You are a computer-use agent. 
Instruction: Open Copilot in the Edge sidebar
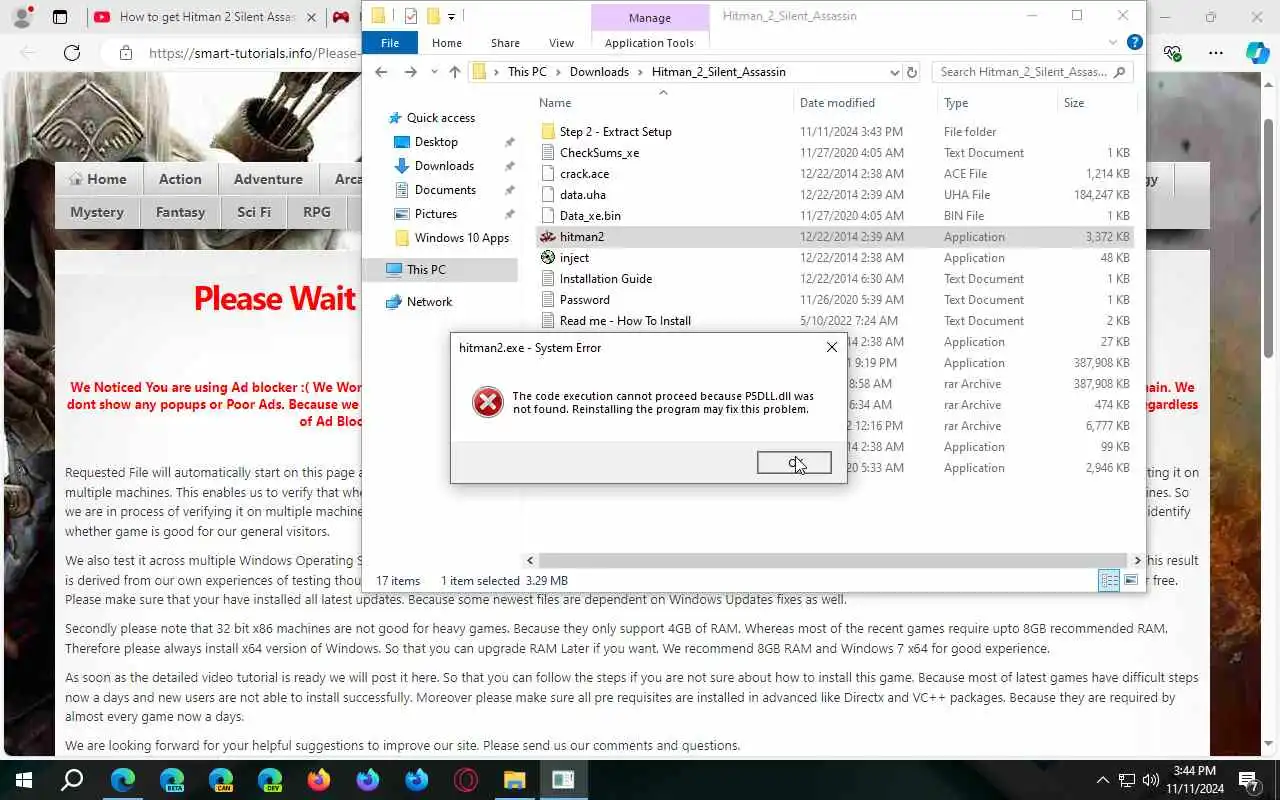click(x=1258, y=53)
